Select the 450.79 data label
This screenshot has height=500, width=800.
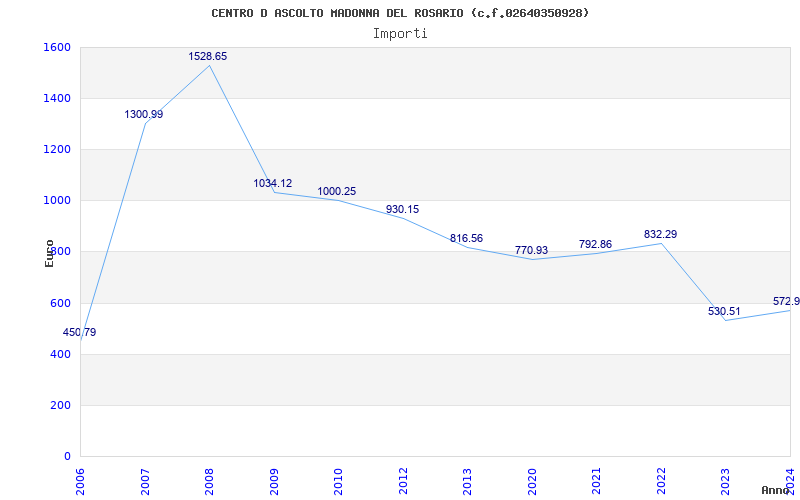[80, 333]
